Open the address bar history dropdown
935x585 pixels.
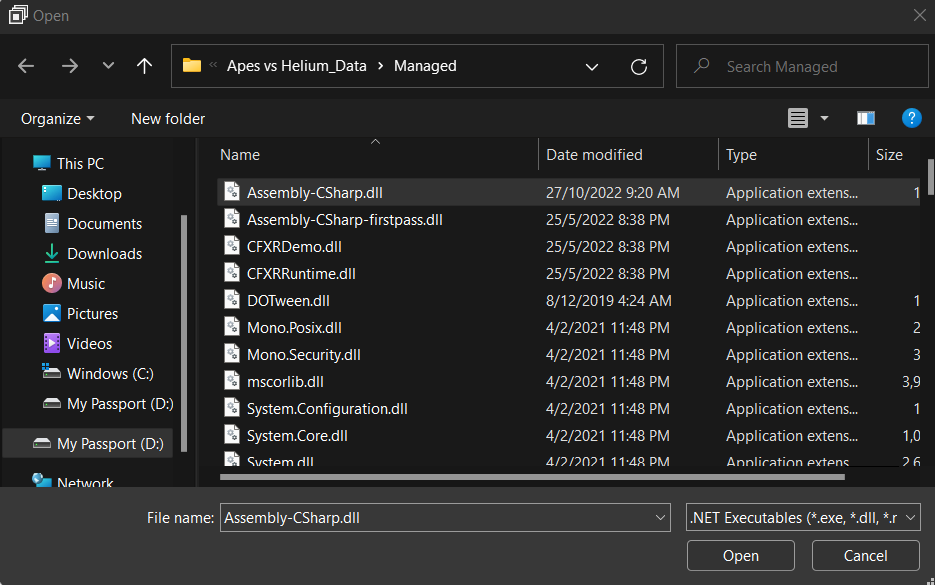click(592, 66)
